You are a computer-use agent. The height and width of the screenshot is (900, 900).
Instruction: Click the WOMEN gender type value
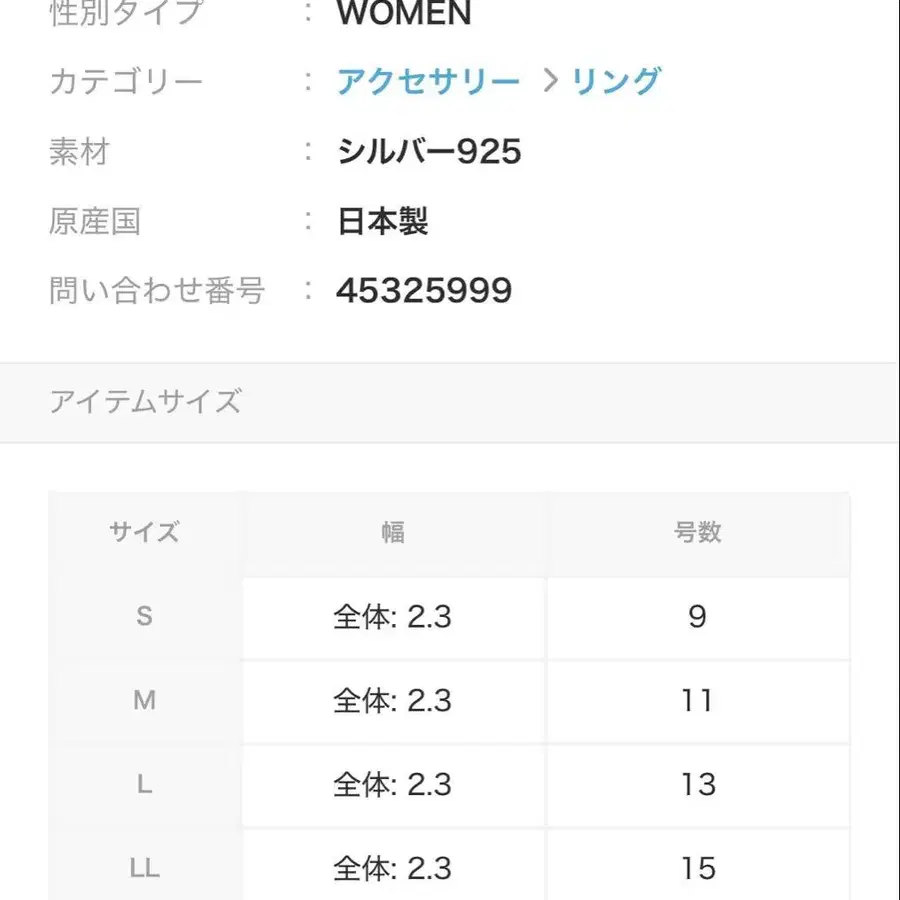pos(404,14)
